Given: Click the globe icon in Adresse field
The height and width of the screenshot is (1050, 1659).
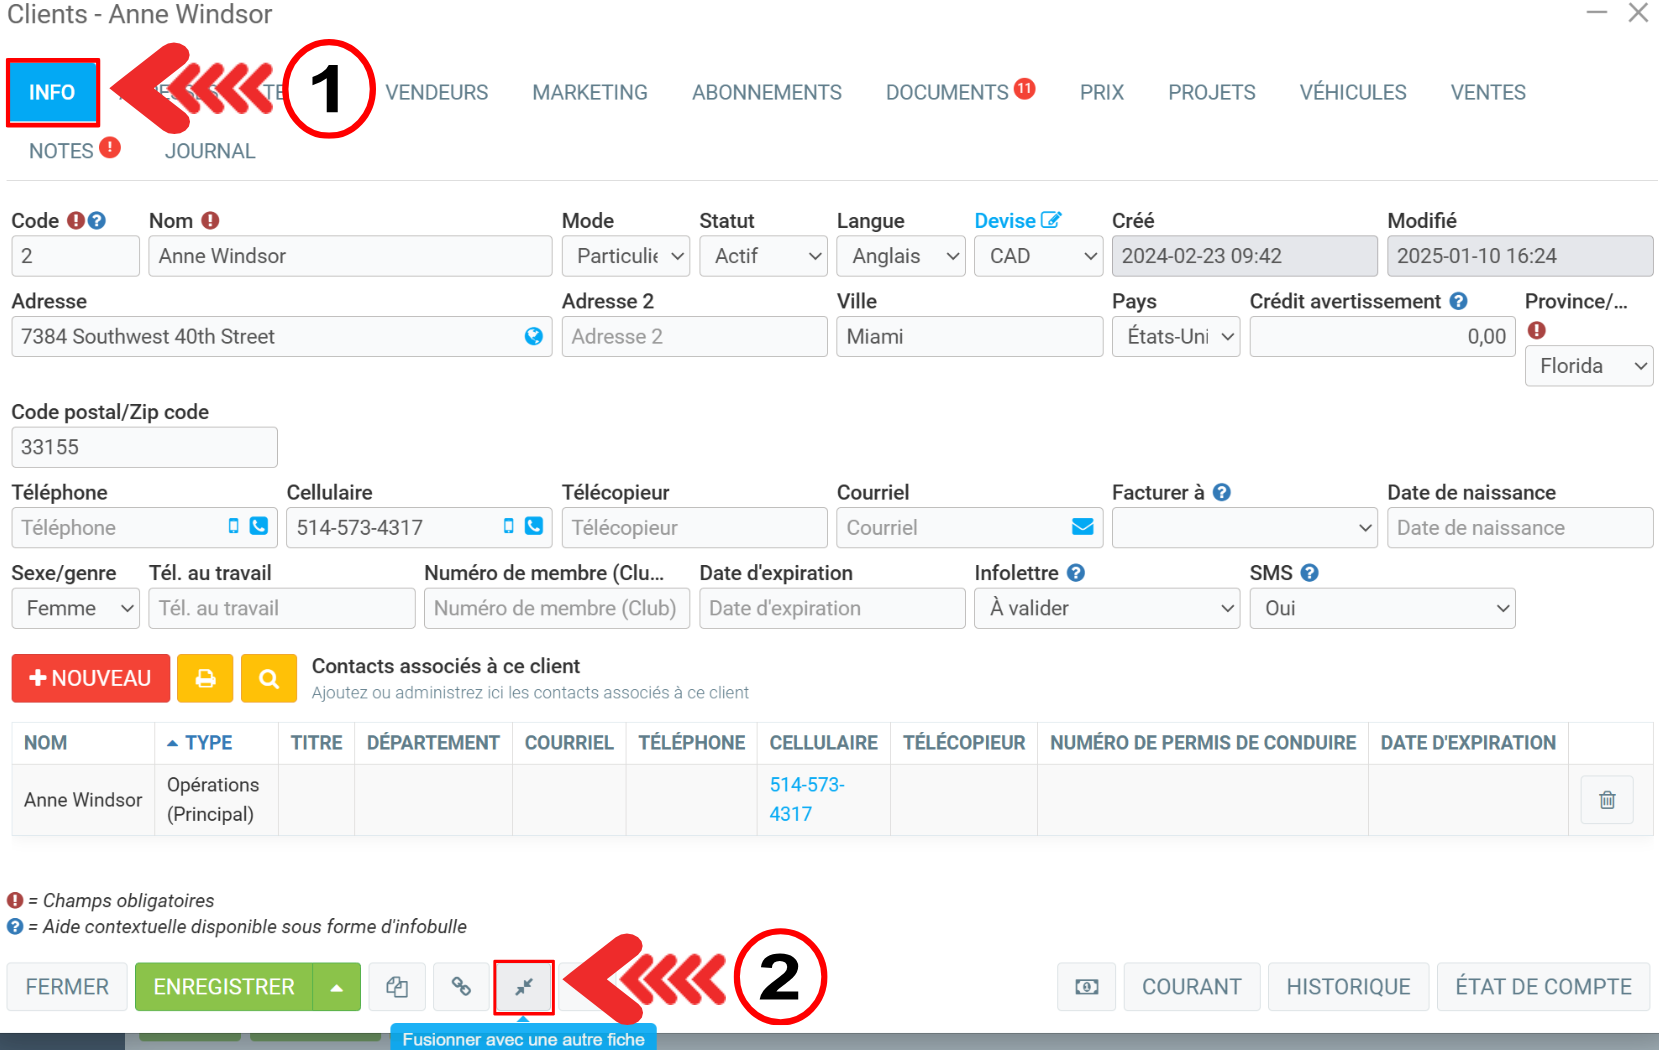Looking at the screenshot, I should tap(534, 337).
